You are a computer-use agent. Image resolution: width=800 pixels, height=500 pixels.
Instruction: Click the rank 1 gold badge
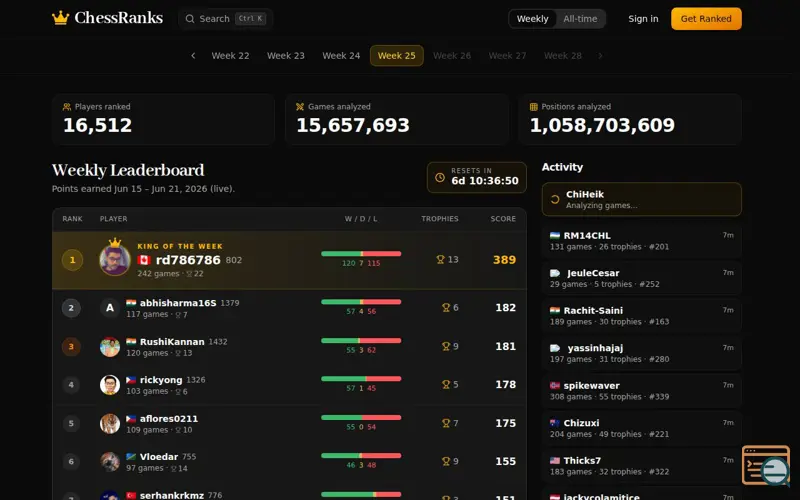pos(72,260)
